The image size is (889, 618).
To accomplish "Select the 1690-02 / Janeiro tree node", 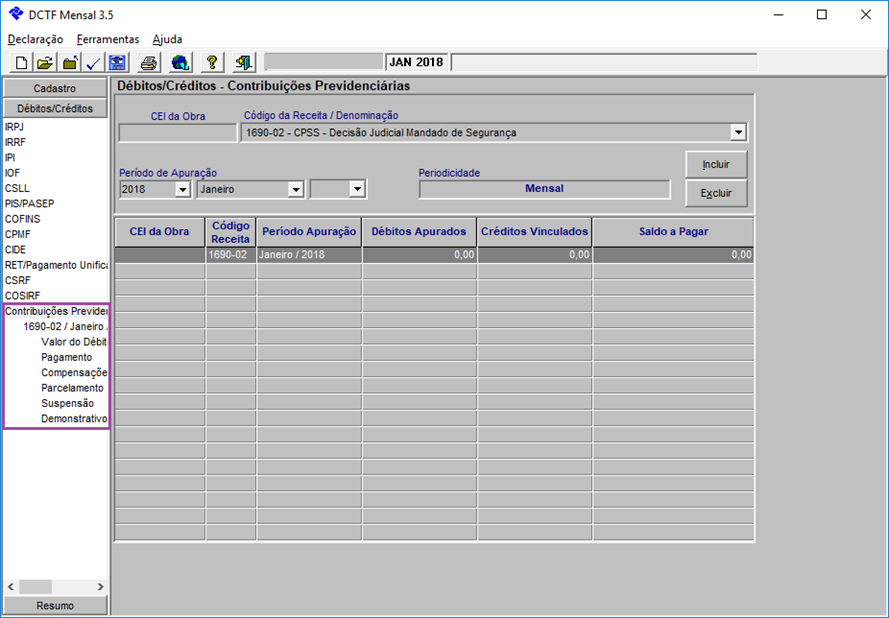I will (65, 327).
